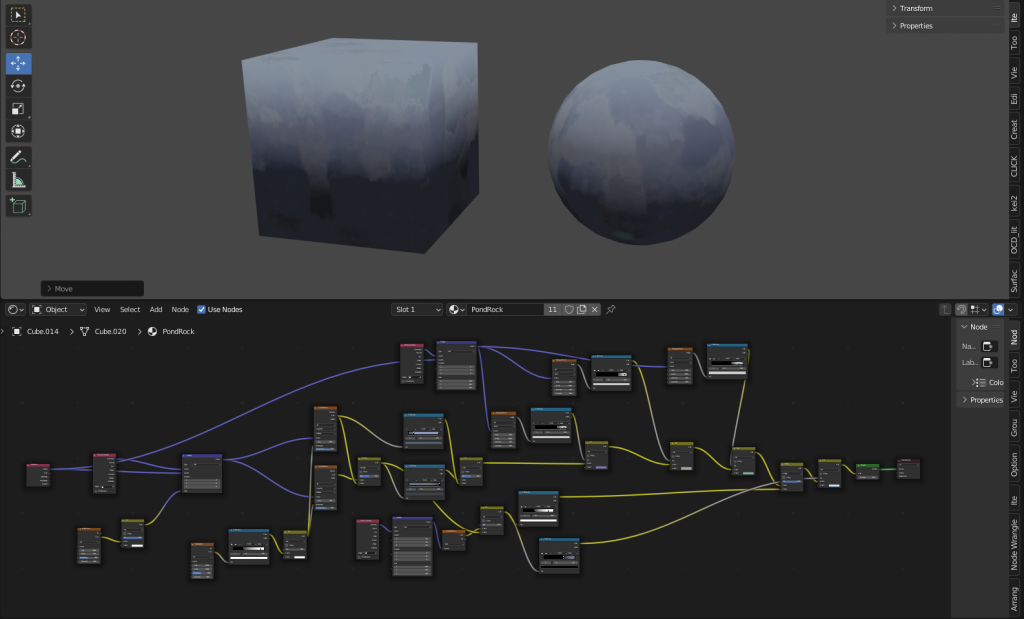Select the Annotate tool

19,158
